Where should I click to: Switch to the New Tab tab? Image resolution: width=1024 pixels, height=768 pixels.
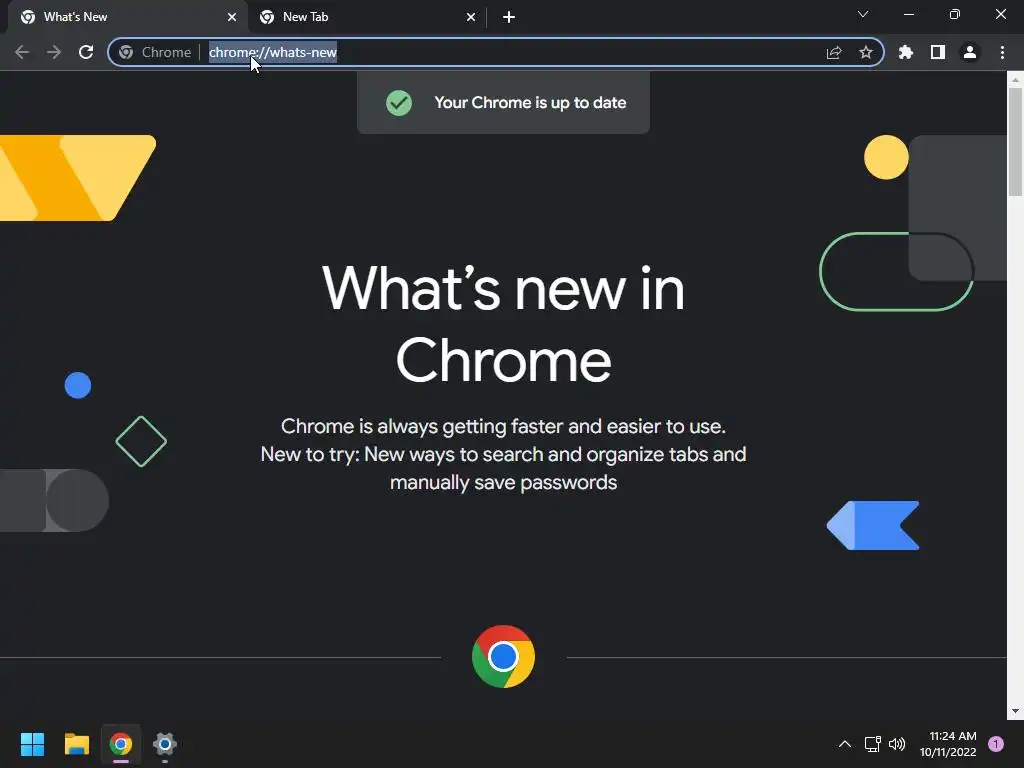(x=366, y=17)
